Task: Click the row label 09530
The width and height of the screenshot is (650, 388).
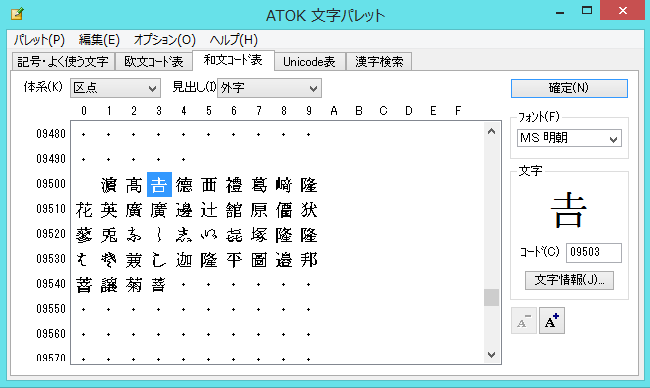Action: click(51, 259)
